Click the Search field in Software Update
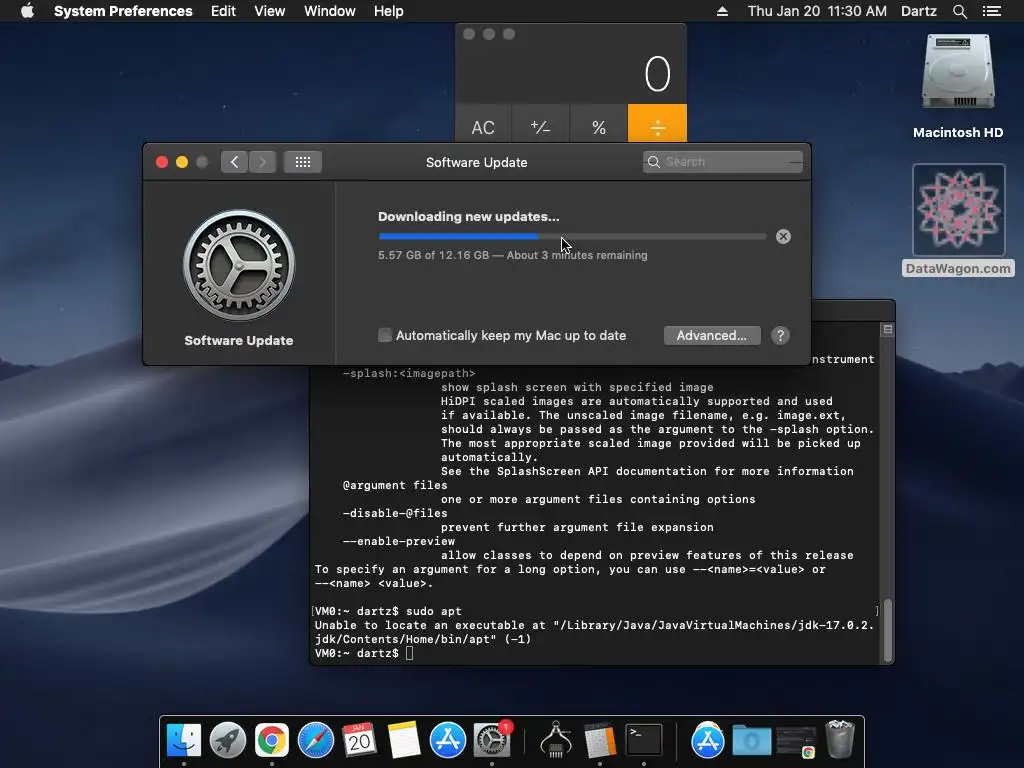Screen dimensions: 1024x768 (x=723, y=162)
